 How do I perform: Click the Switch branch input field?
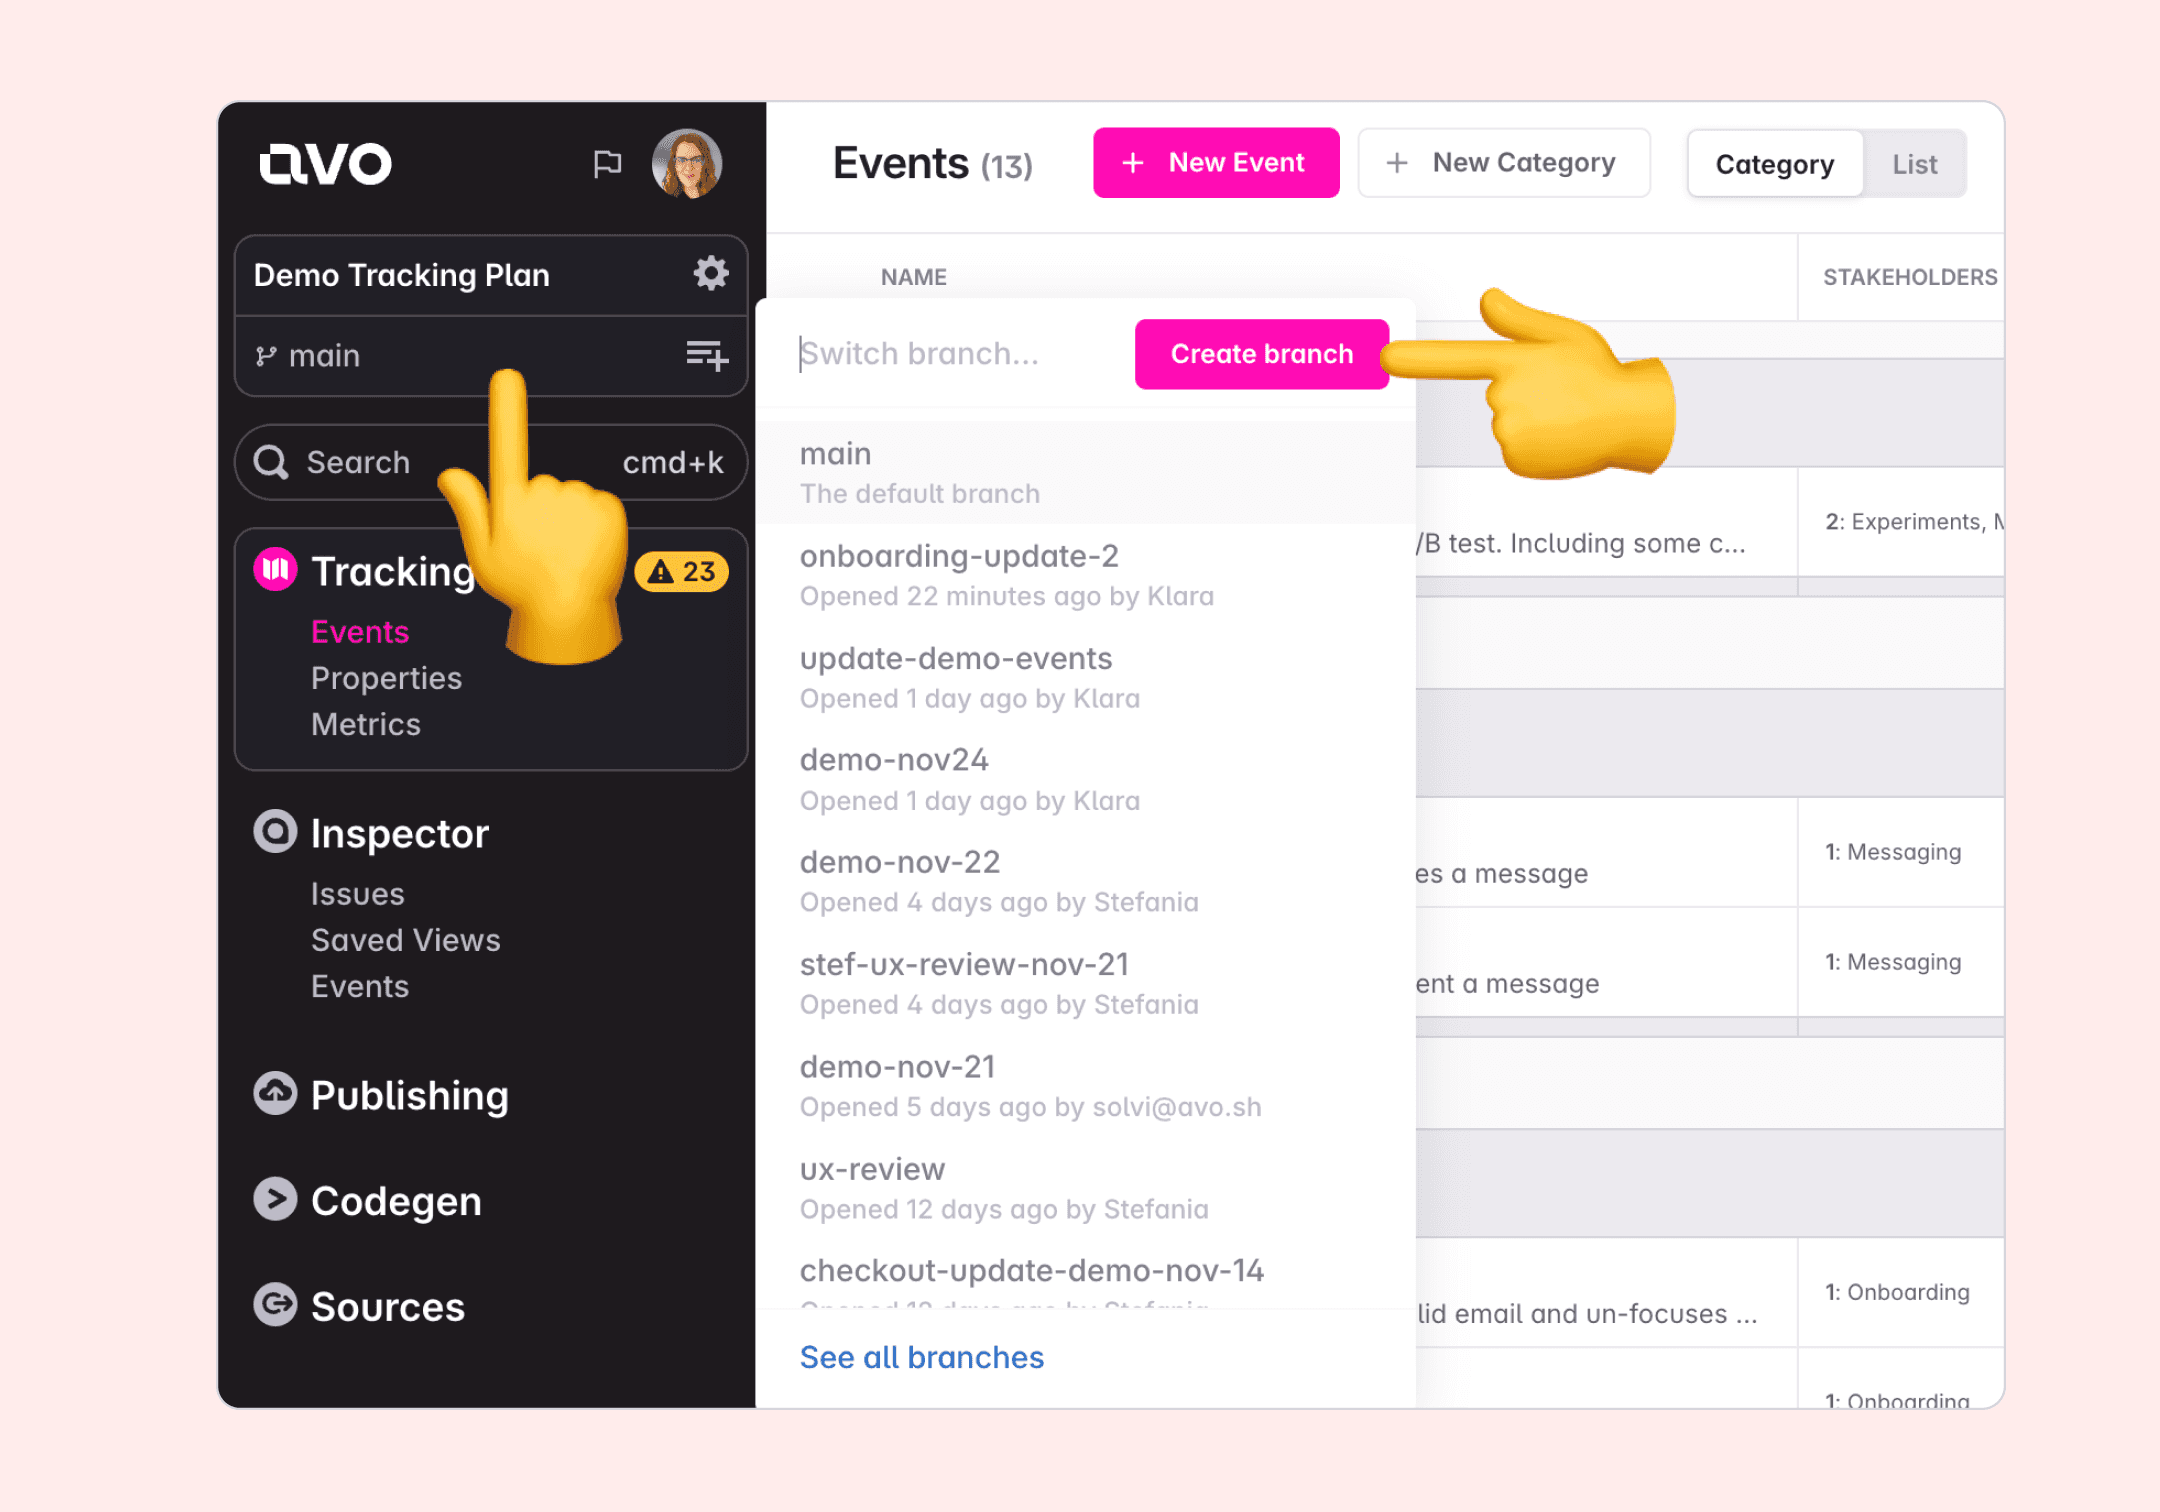944,350
